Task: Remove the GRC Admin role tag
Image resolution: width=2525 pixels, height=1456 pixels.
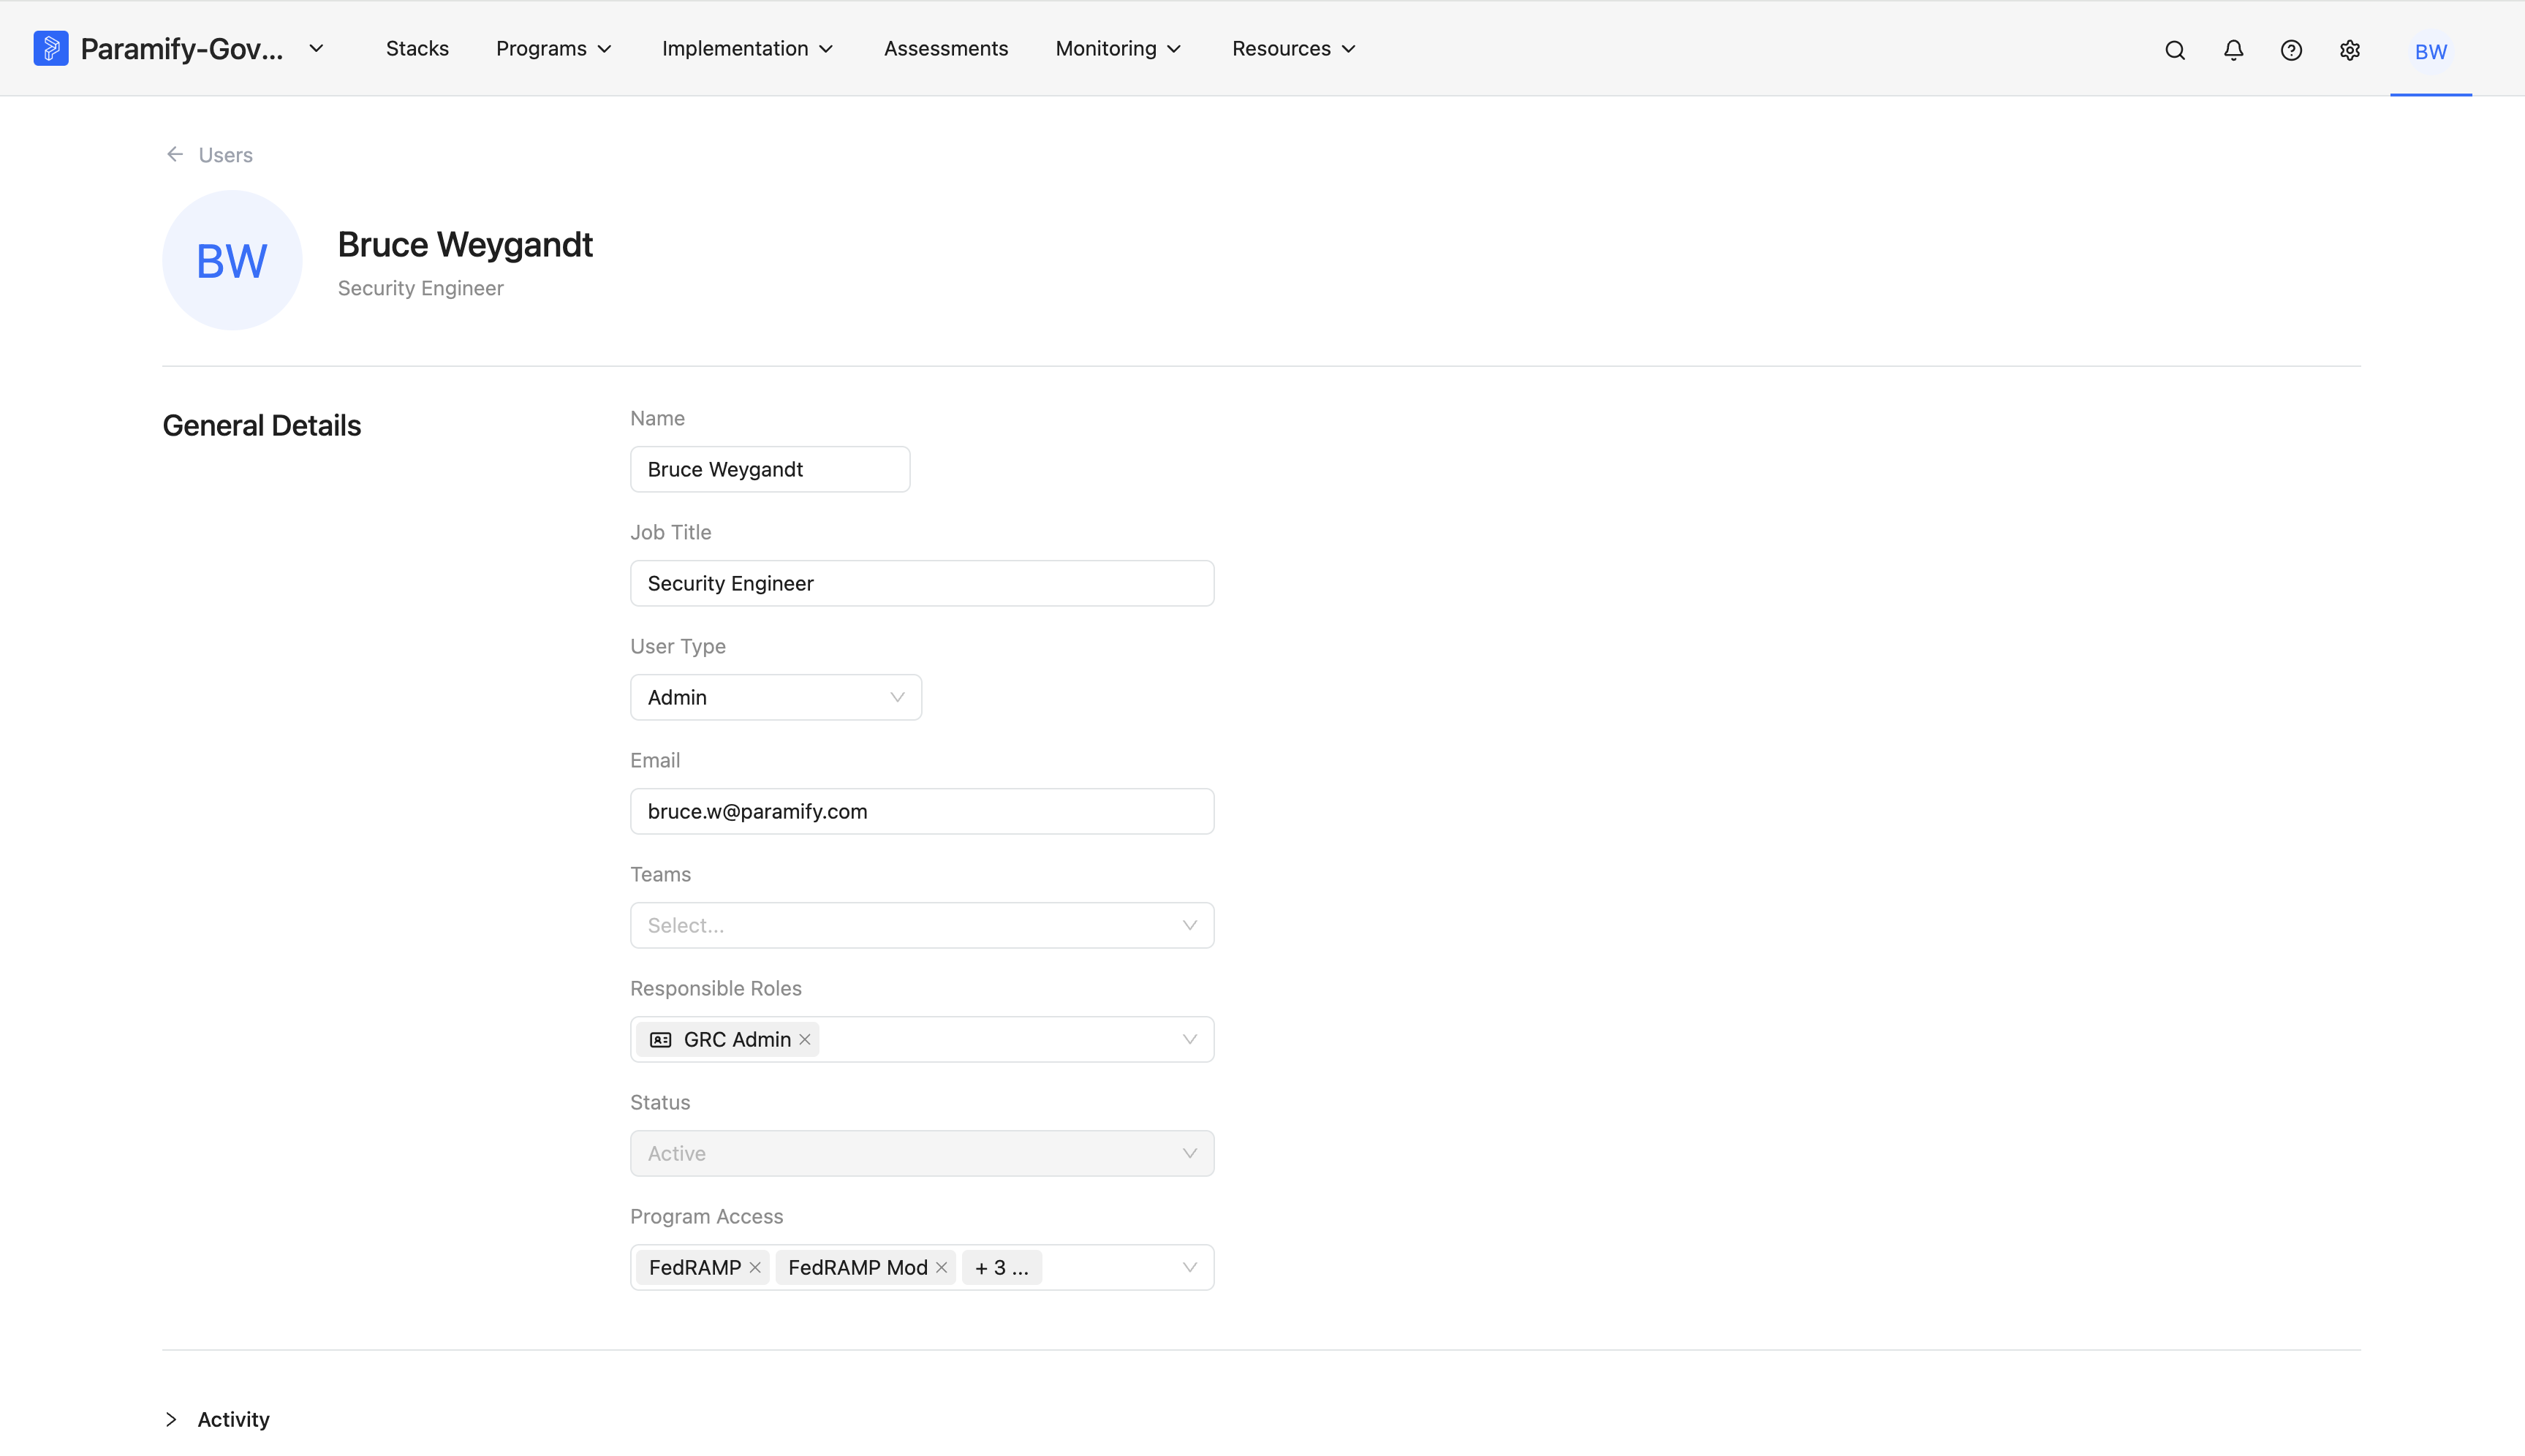Action: click(x=805, y=1039)
